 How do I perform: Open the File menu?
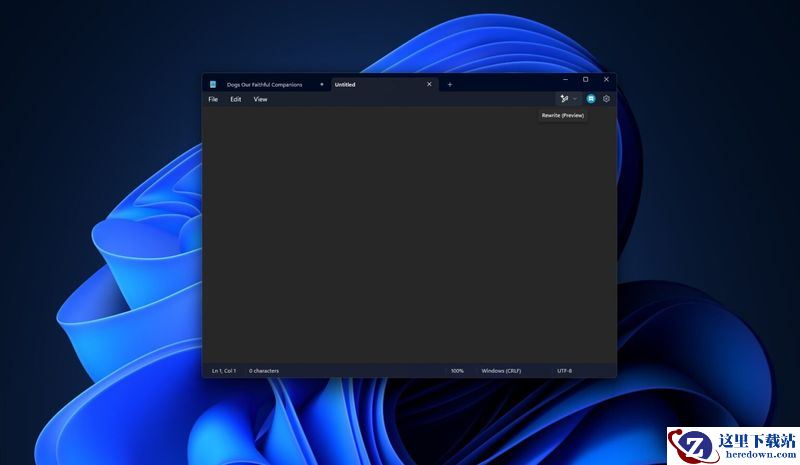(x=213, y=99)
